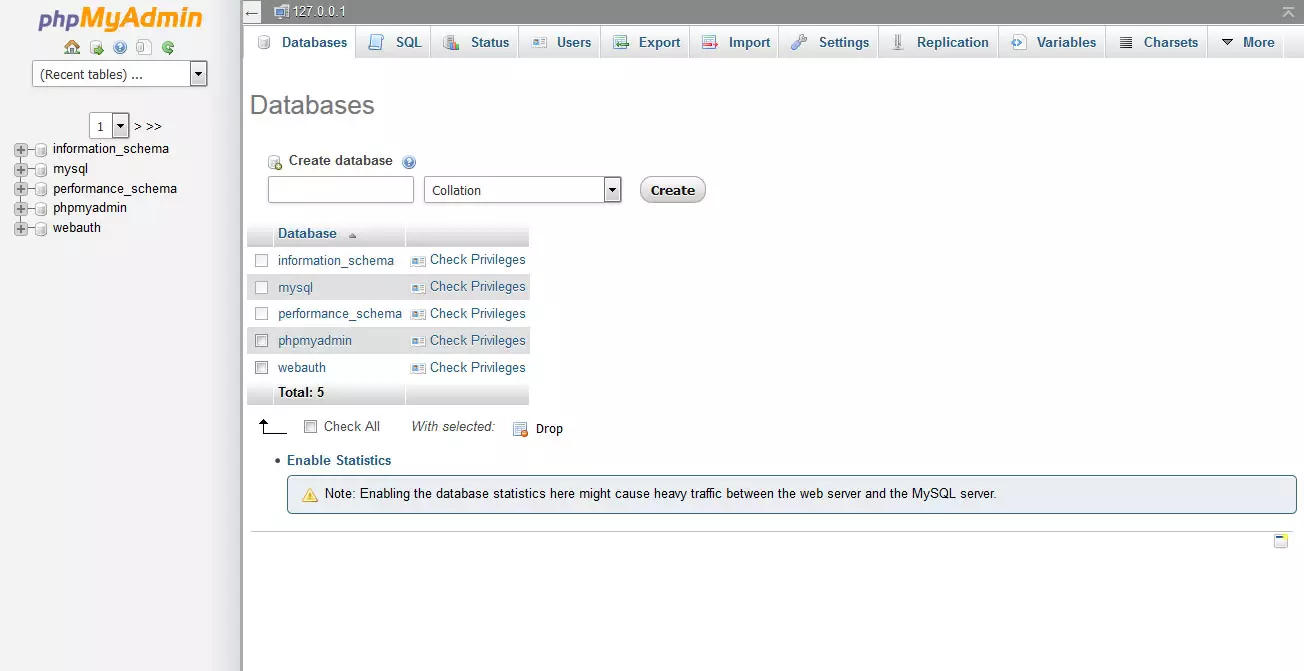The width and height of the screenshot is (1304, 671).
Task: Switch to the SQL tab
Action: (x=395, y=42)
